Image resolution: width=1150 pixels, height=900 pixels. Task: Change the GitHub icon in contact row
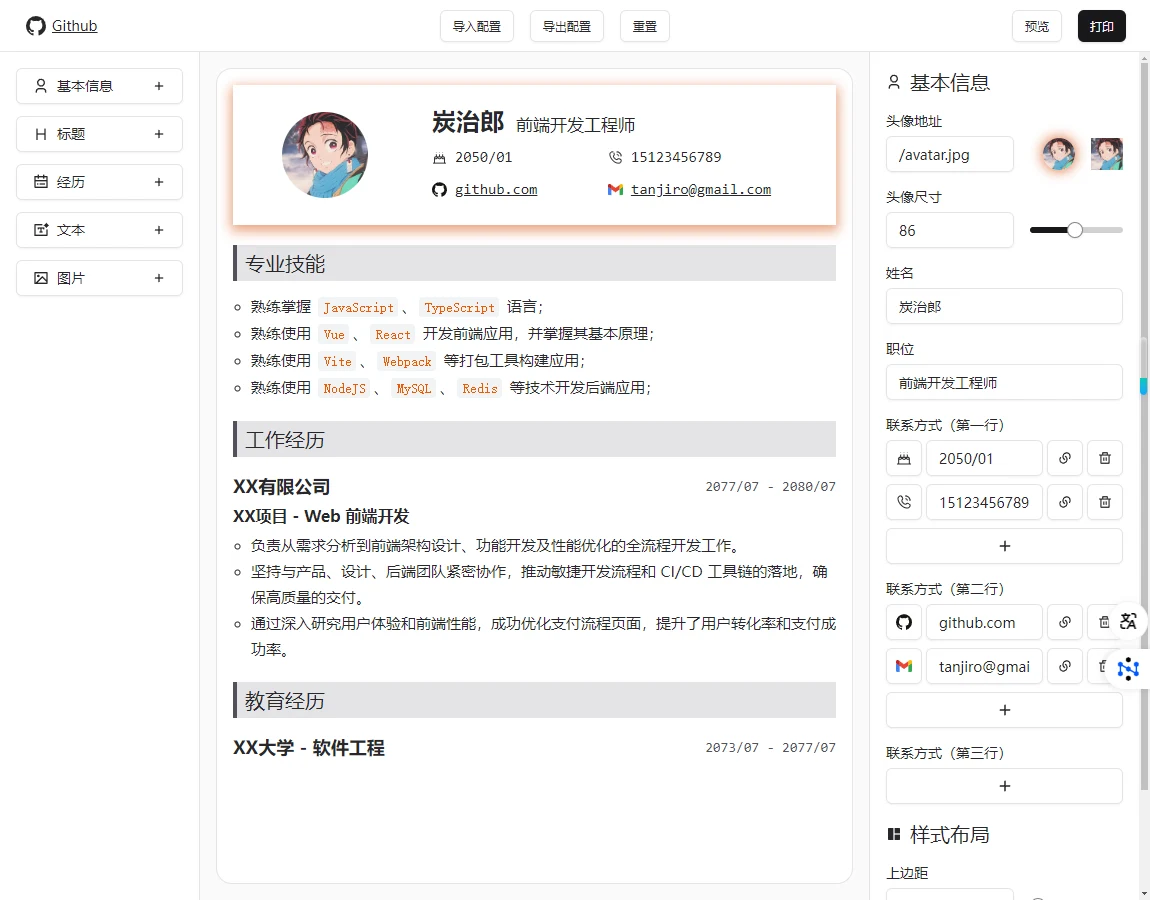click(904, 623)
